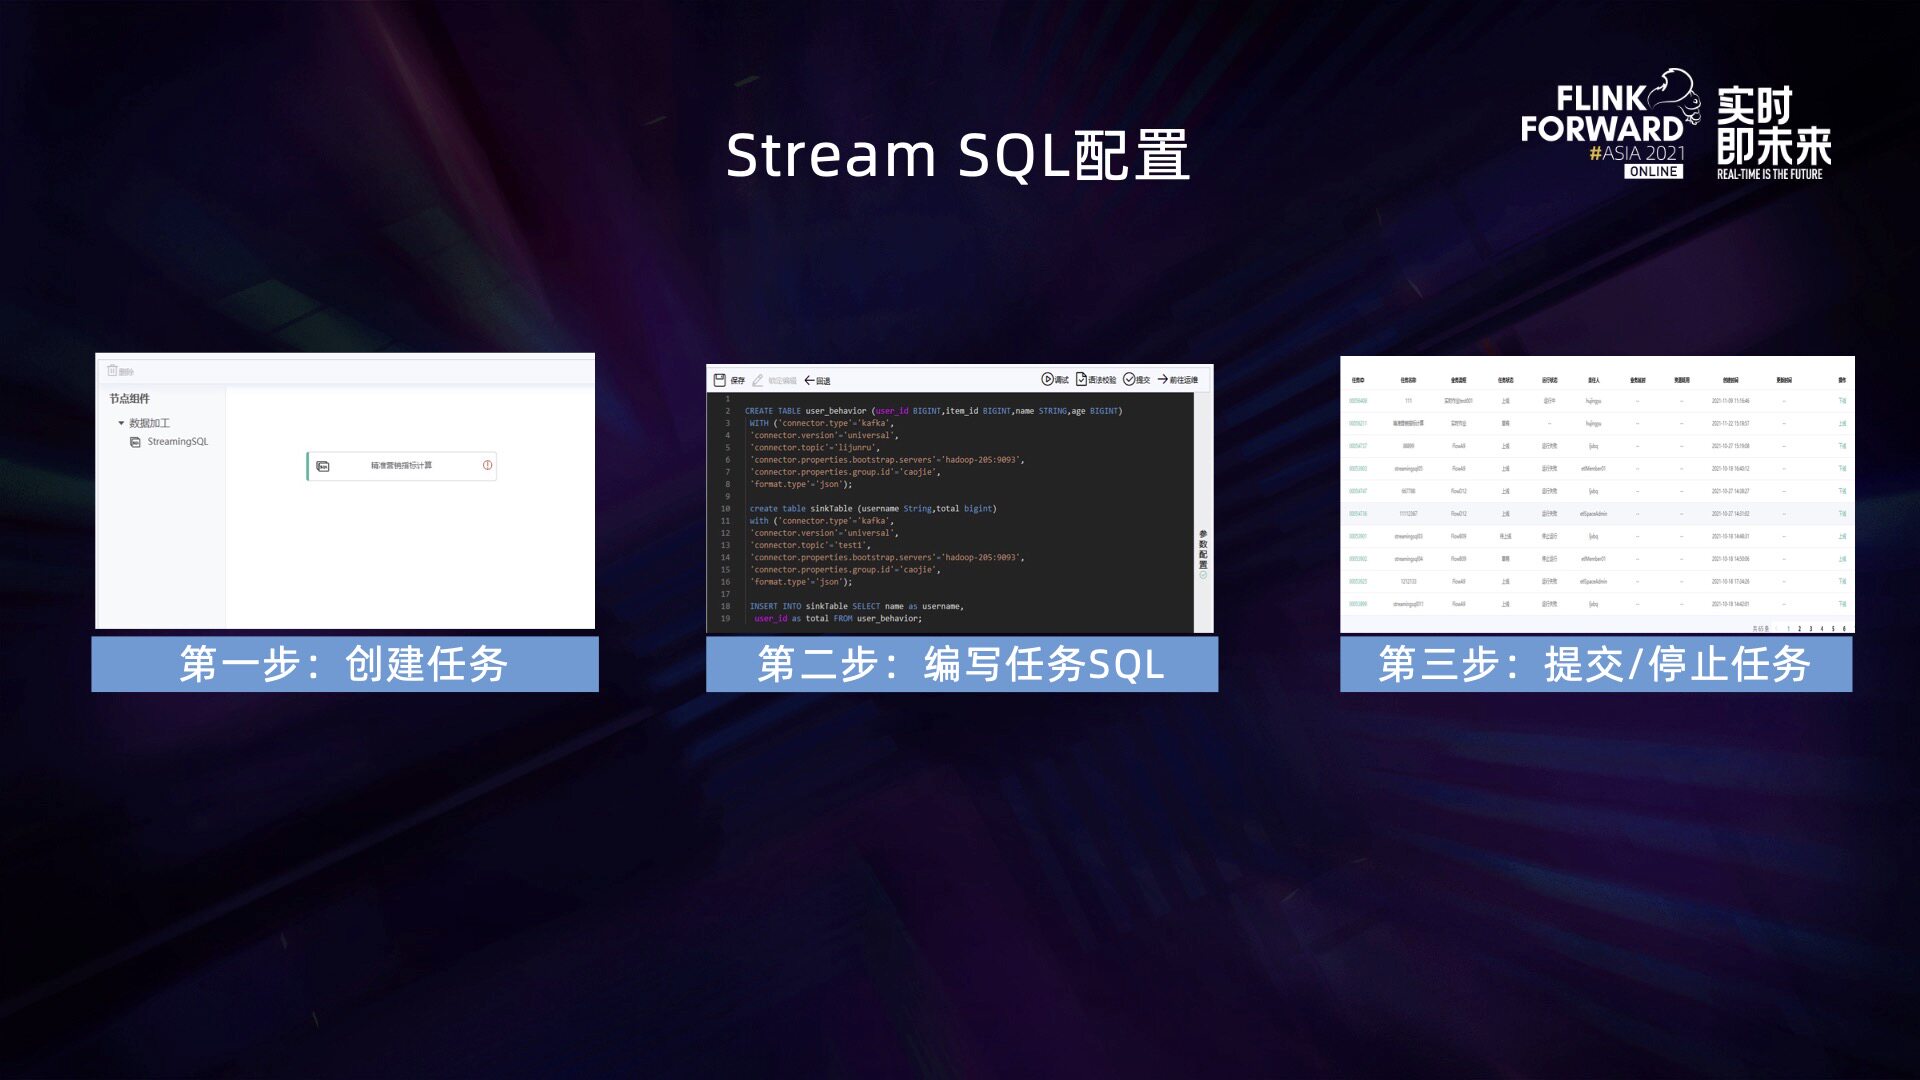This screenshot has width=1920, height=1080.
Task: Open first task ID link in table
Action: pos(1357,401)
